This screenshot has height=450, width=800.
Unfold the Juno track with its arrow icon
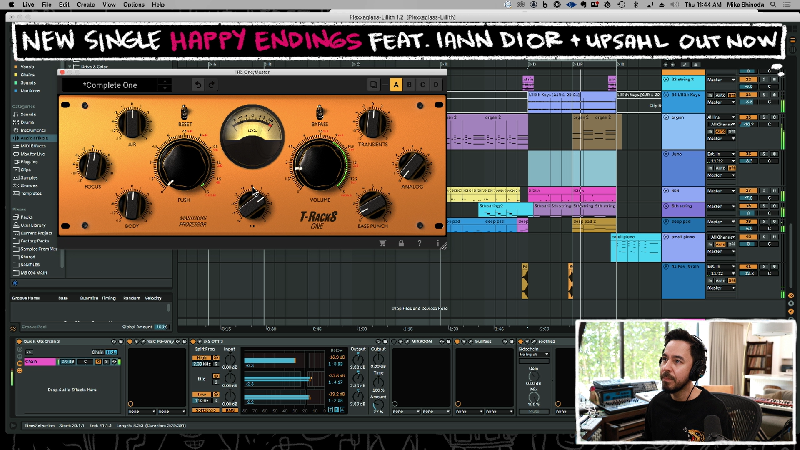tap(667, 154)
